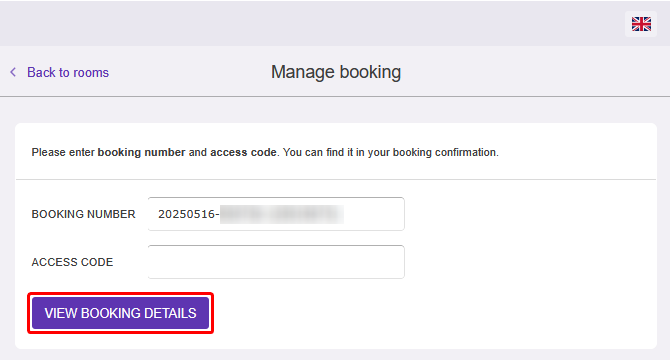Click empty space after blurred booking number

coord(373,214)
